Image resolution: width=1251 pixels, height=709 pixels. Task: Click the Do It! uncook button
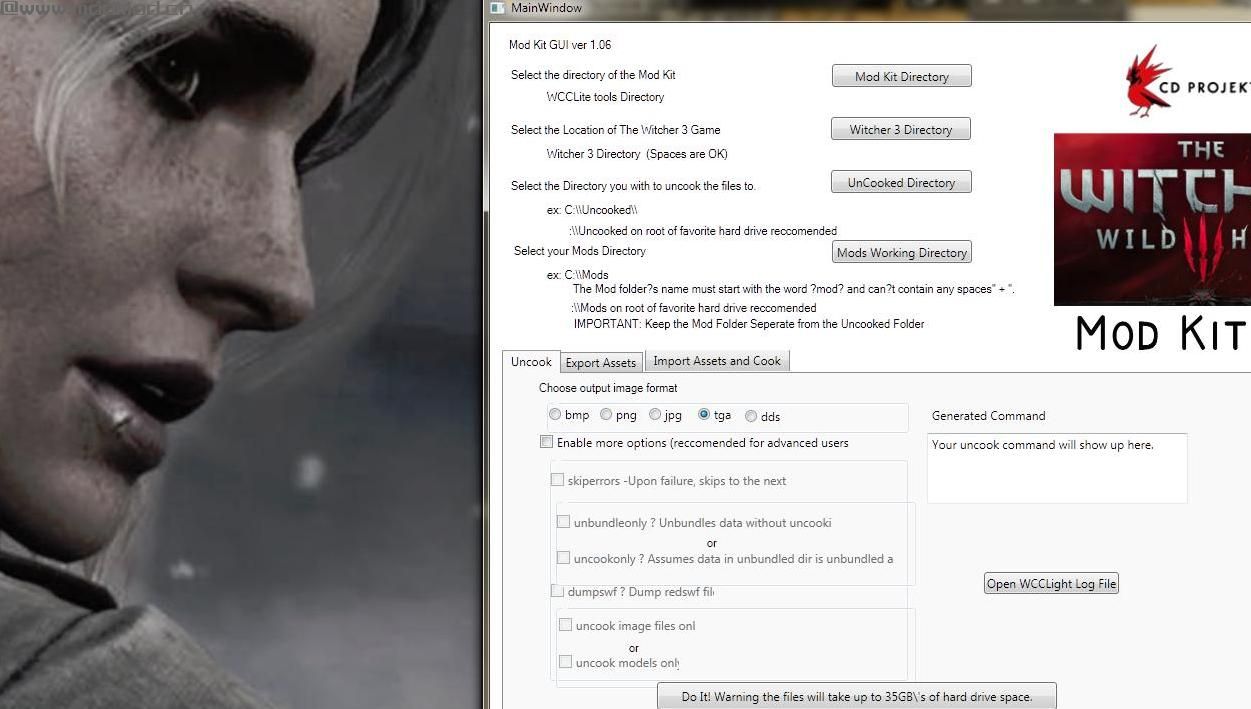(856, 696)
